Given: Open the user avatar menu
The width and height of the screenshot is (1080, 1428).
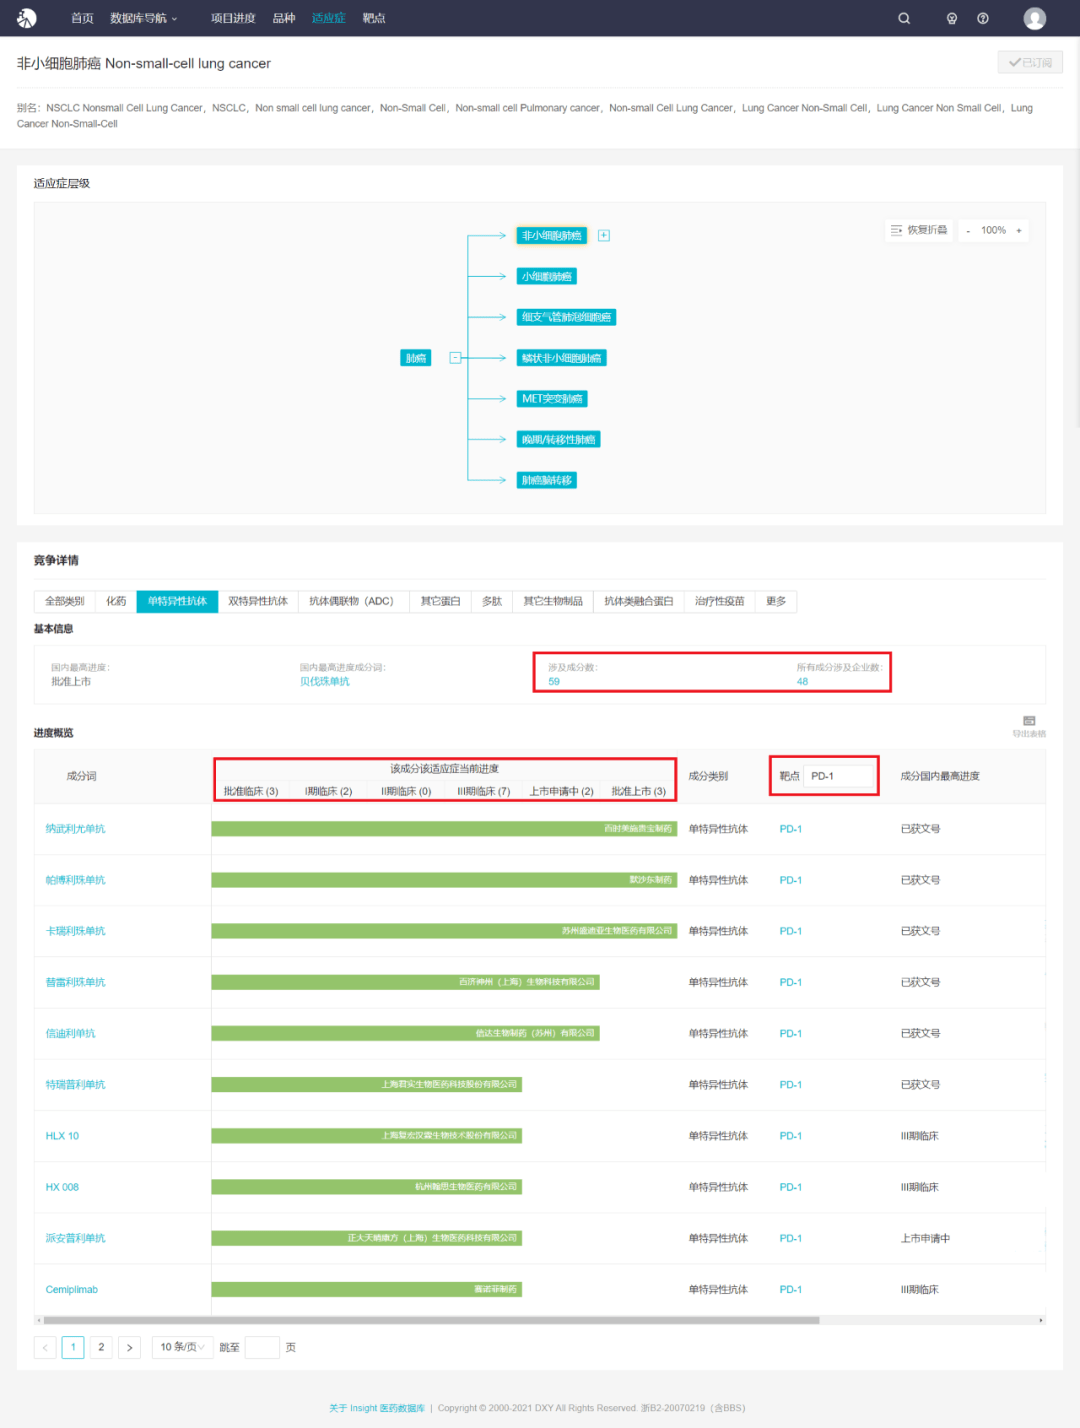Looking at the screenshot, I should click(x=1035, y=18).
